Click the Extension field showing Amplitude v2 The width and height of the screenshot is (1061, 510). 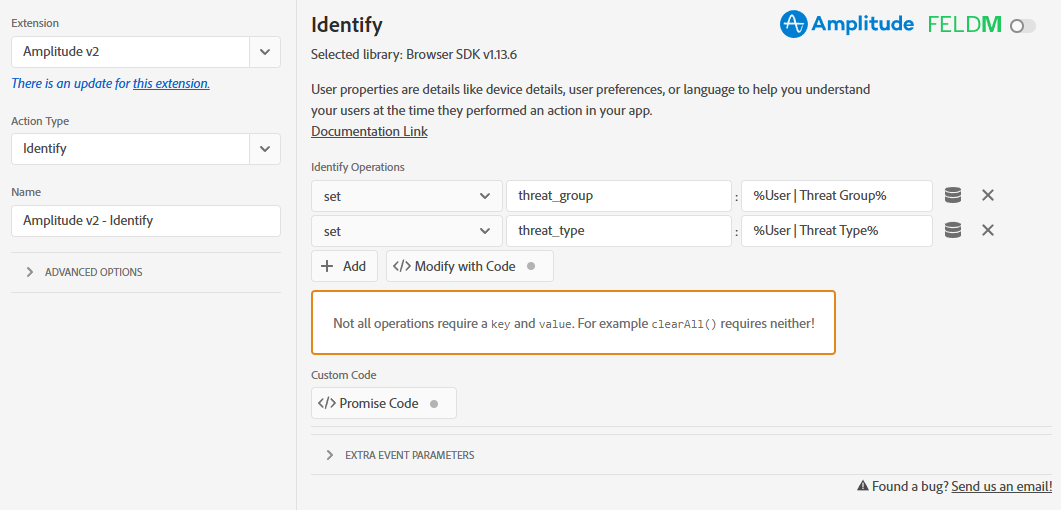pos(131,51)
